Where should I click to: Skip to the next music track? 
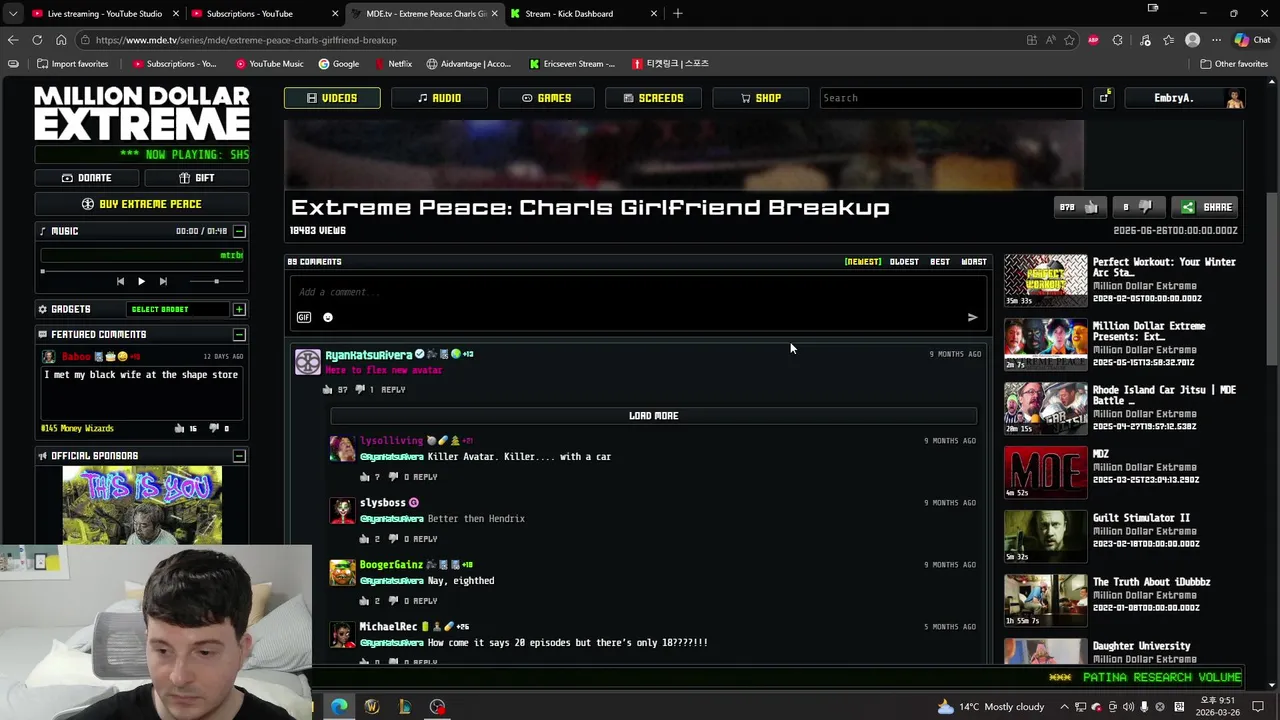point(163,282)
